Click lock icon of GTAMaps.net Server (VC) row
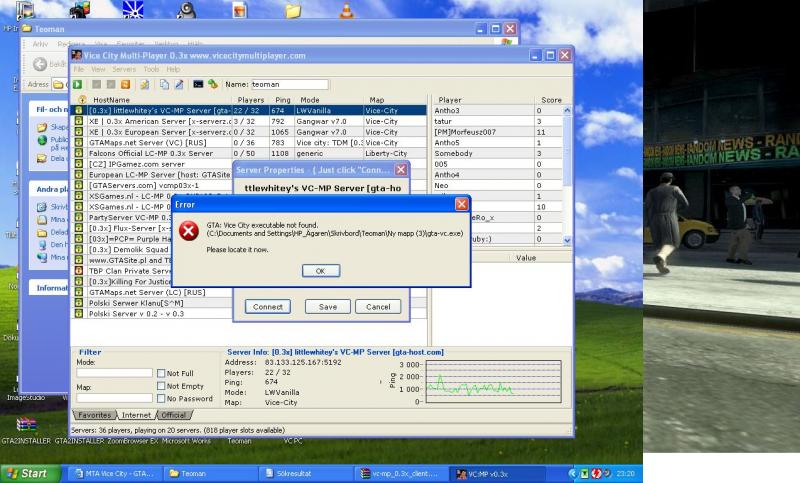 coord(79,142)
